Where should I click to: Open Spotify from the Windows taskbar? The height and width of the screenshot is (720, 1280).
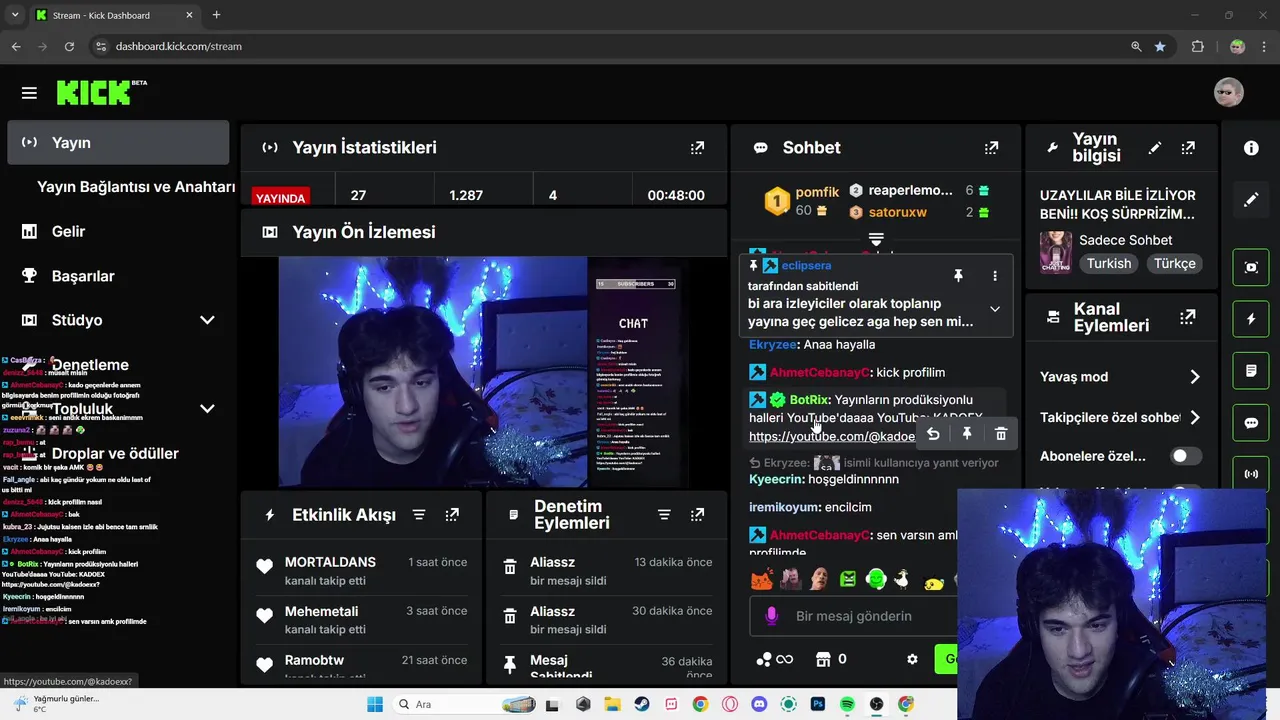click(847, 704)
